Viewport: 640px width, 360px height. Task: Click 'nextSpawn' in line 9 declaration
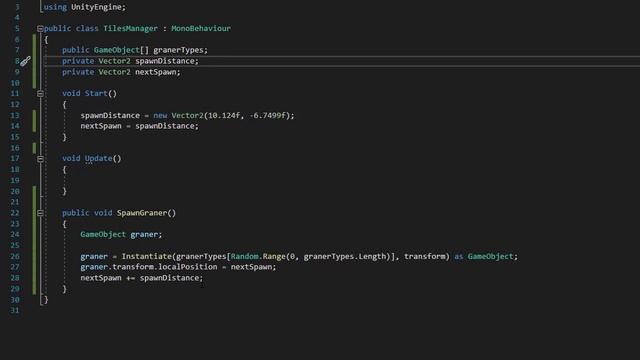pos(156,72)
